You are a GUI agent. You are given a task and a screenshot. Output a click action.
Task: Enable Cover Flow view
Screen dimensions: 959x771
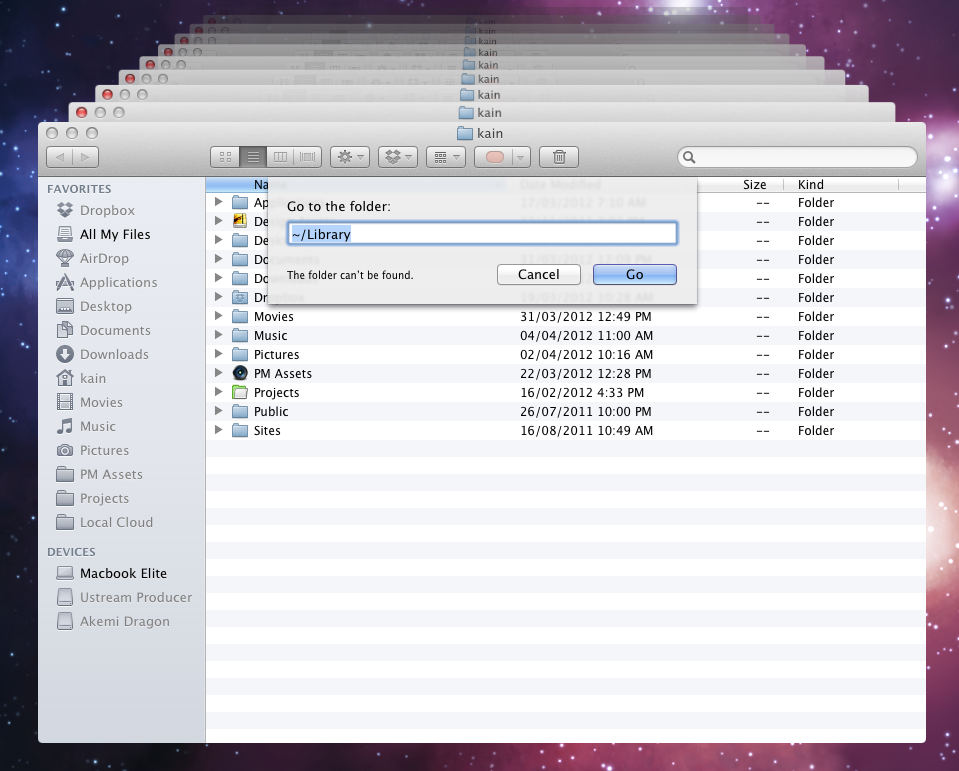(308, 157)
